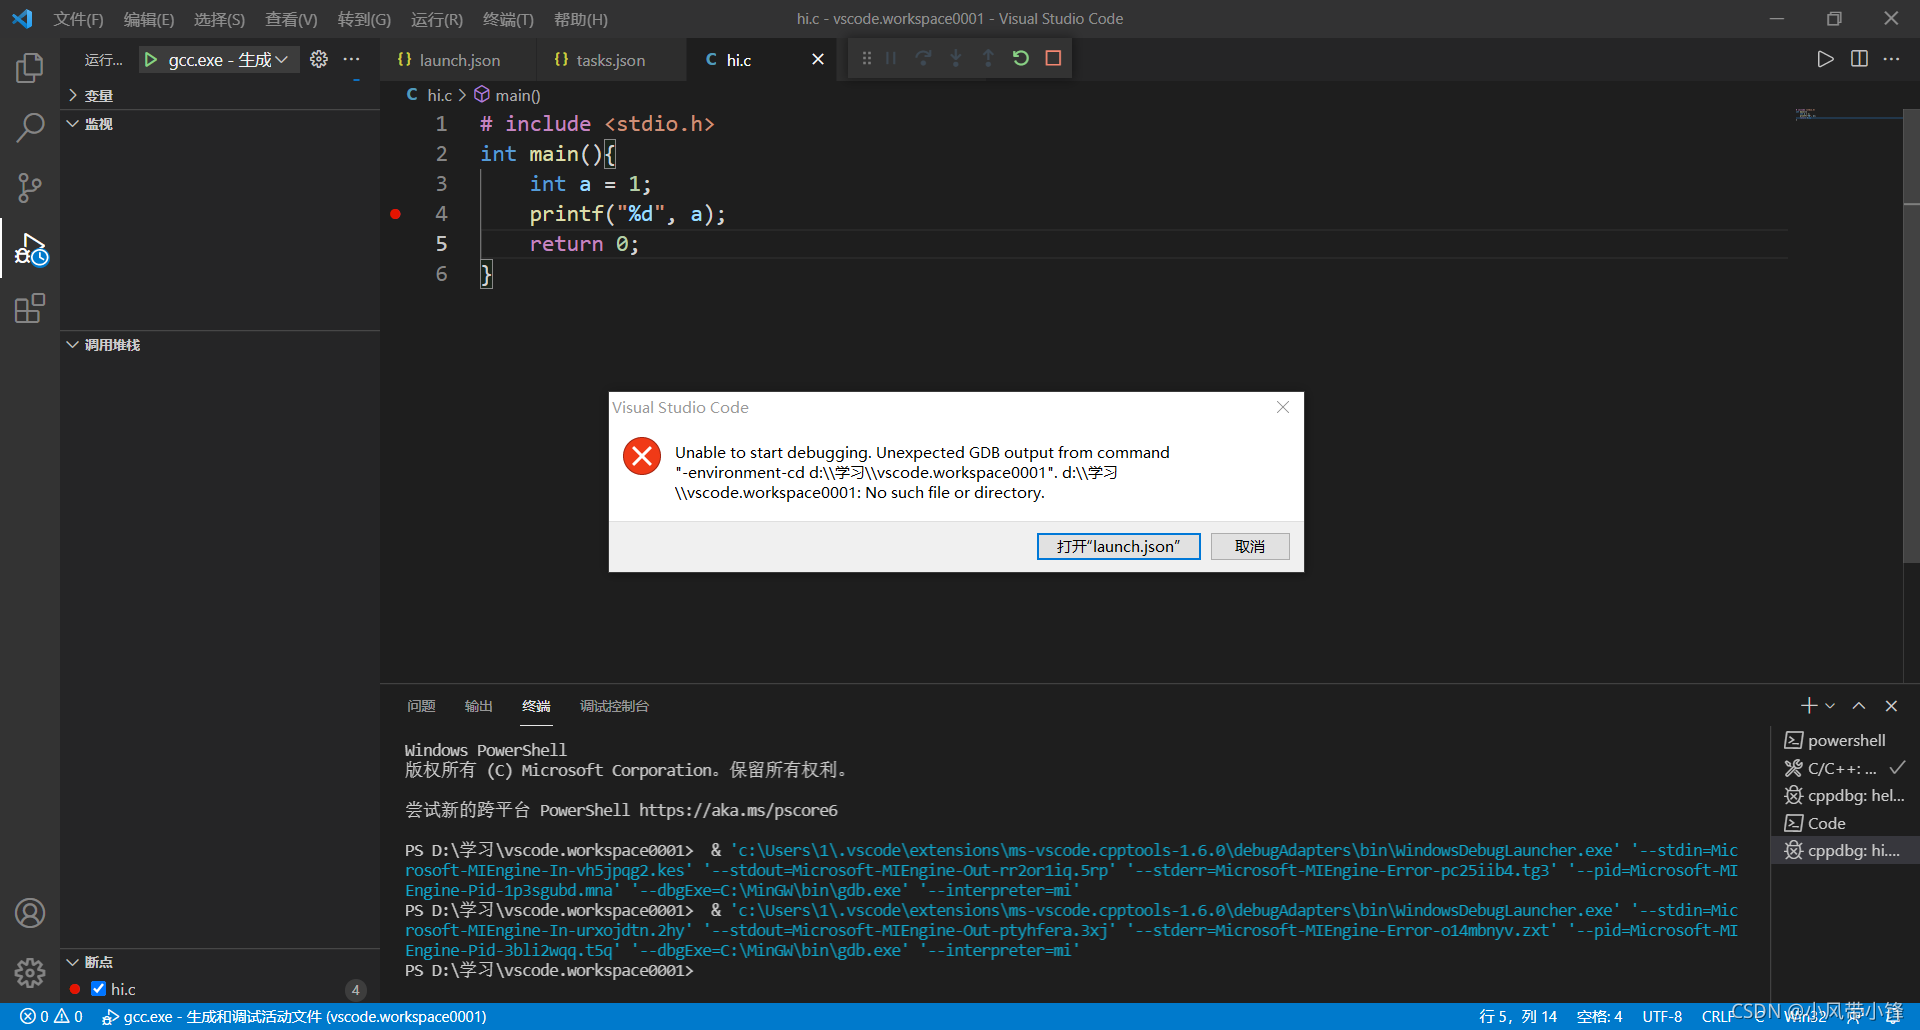Create a new terminal with the plus icon
The image size is (1920, 1030).
coord(1809,706)
